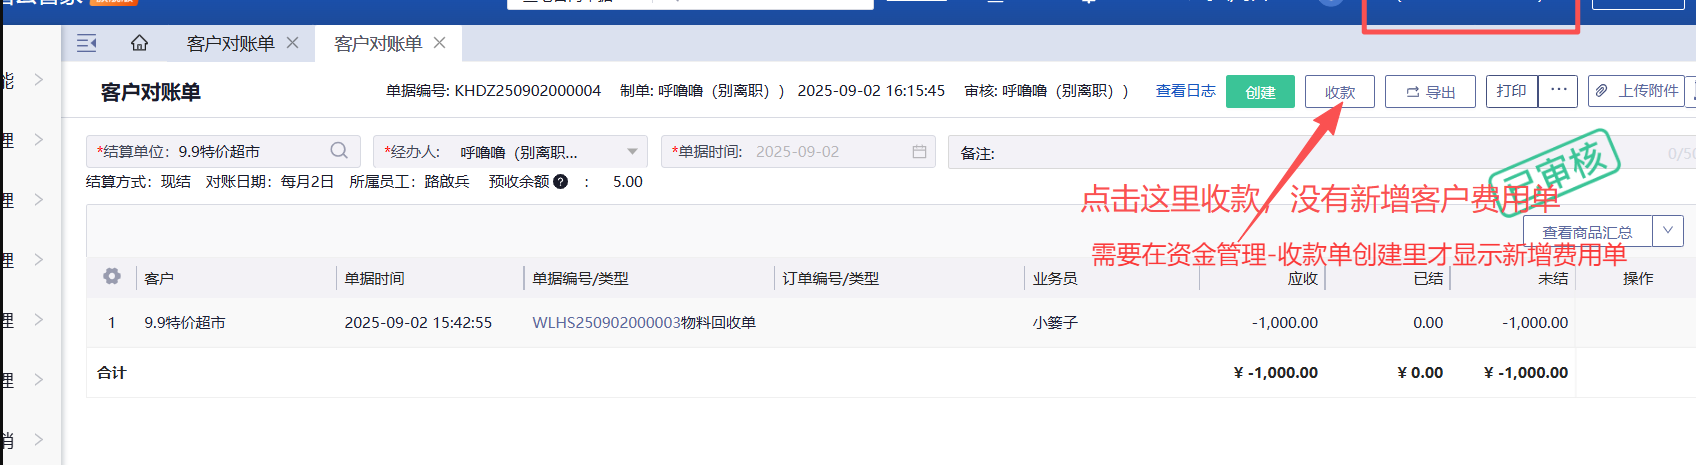Screen dimensions: 1696x465
Task: Click the 收款 button
Action: coord(1339,92)
